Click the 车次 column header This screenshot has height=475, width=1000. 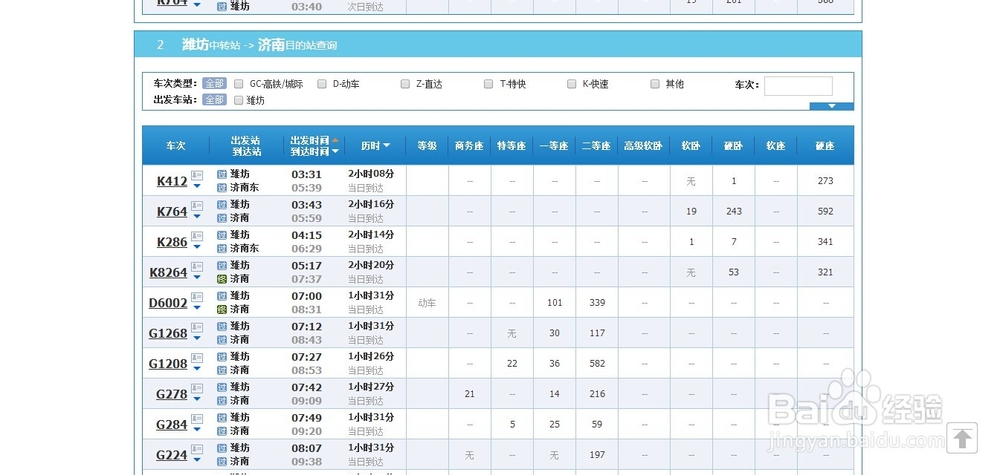[x=176, y=146]
